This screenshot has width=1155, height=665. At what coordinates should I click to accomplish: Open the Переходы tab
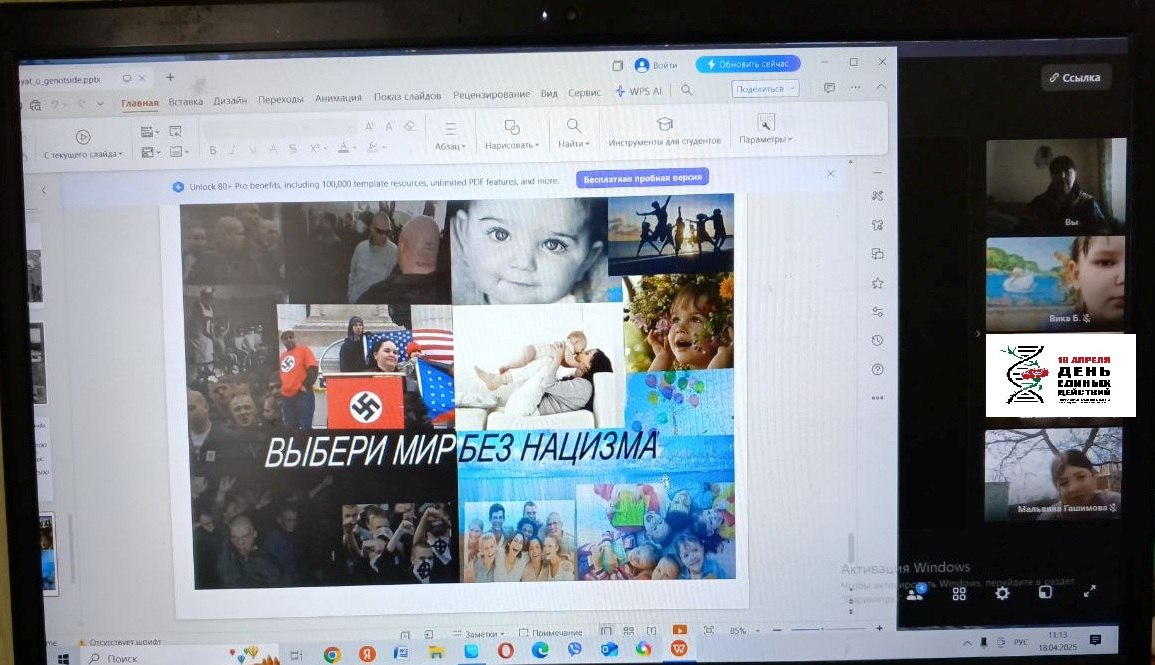(x=281, y=99)
